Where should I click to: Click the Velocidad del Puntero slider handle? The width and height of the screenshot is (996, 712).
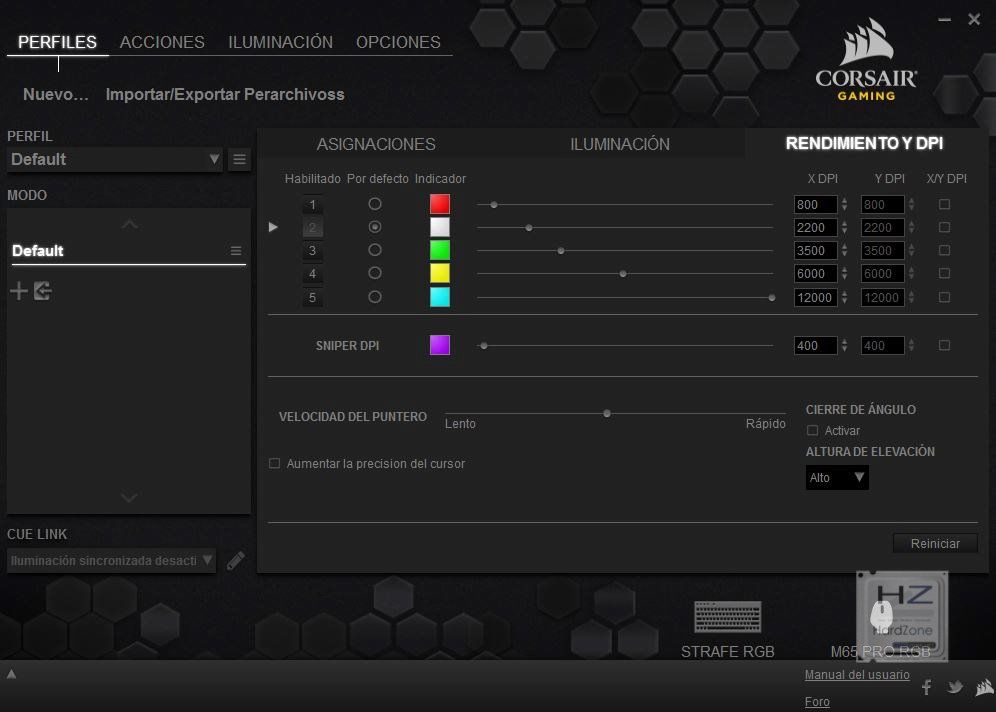pyautogui.click(x=607, y=413)
